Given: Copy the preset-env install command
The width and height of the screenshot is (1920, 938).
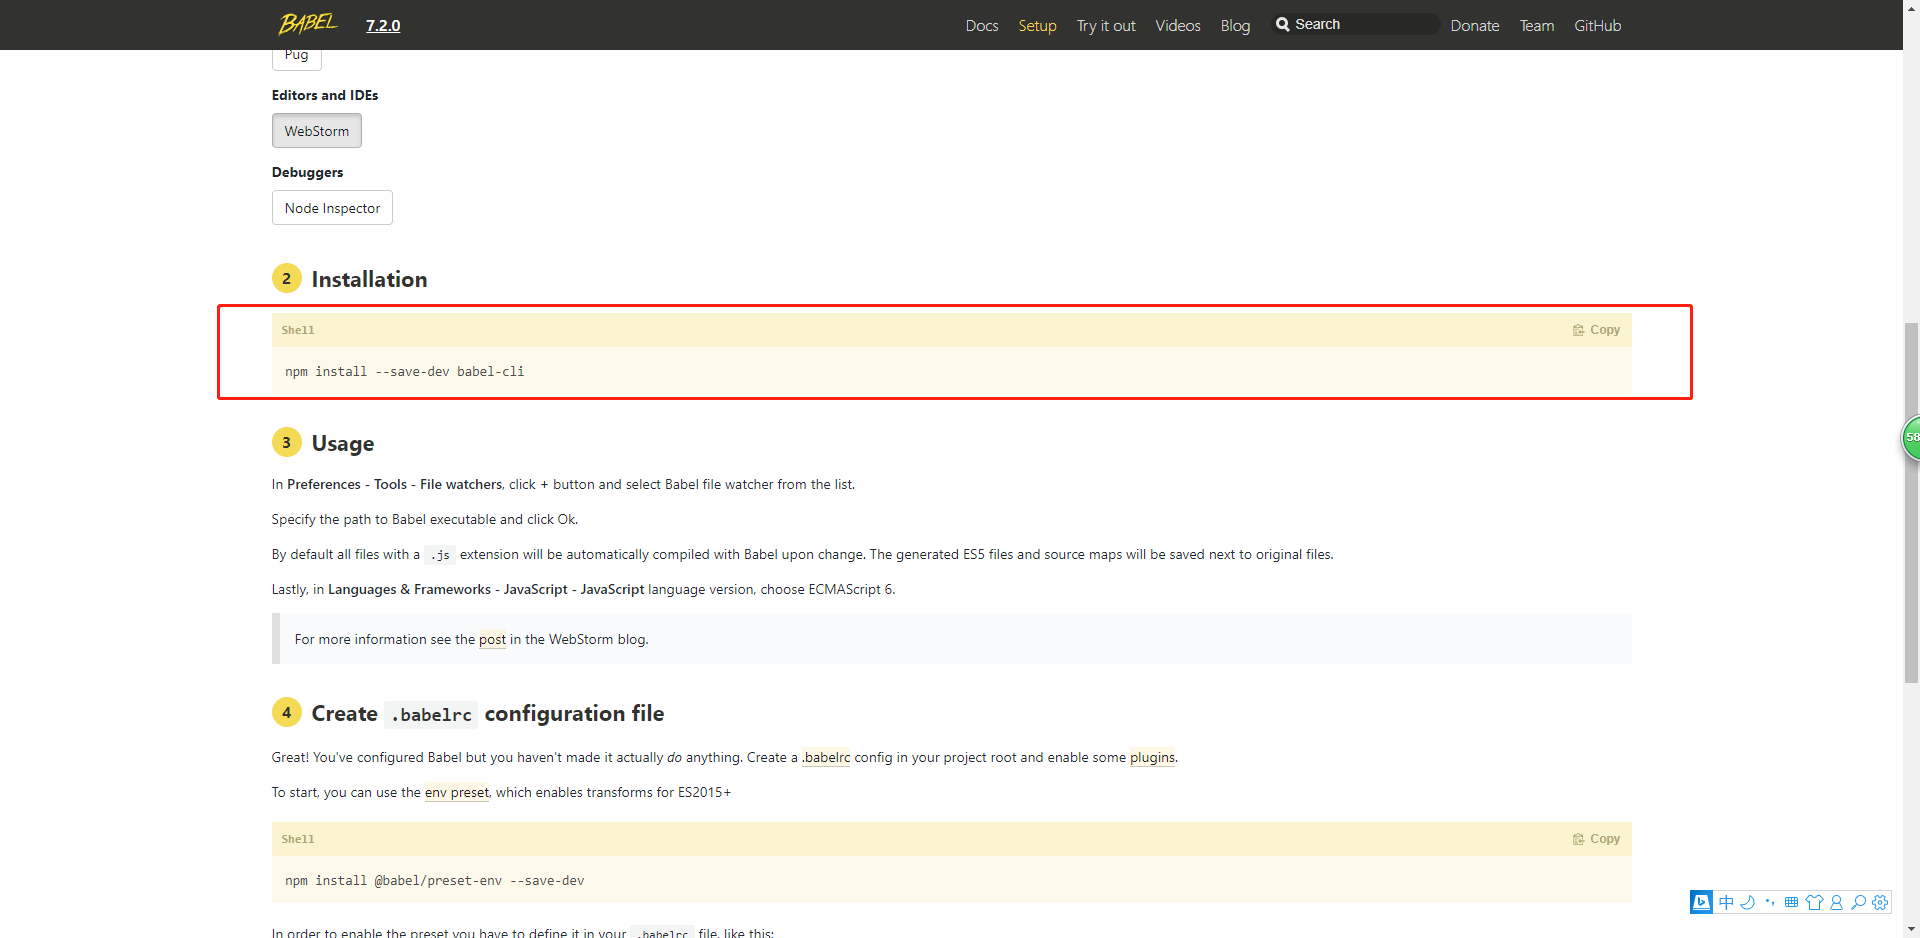Looking at the screenshot, I should tap(1596, 839).
